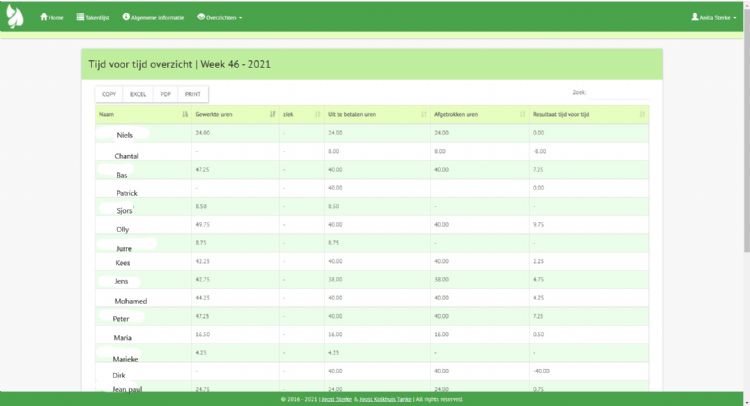The width and height of the screenshot is (750, 406).
Task: Sort by Gewerkte uren sort arrow
Action: [x=273, y=114]
